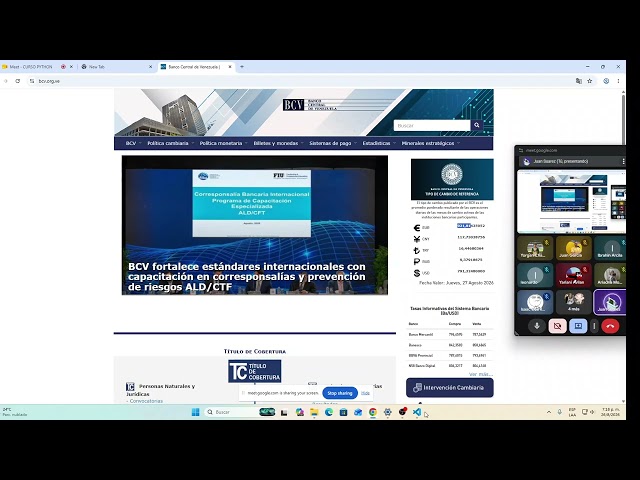Reload the page with browser refresh icon
Screen dimensions: 640x480
pos(18,81)
